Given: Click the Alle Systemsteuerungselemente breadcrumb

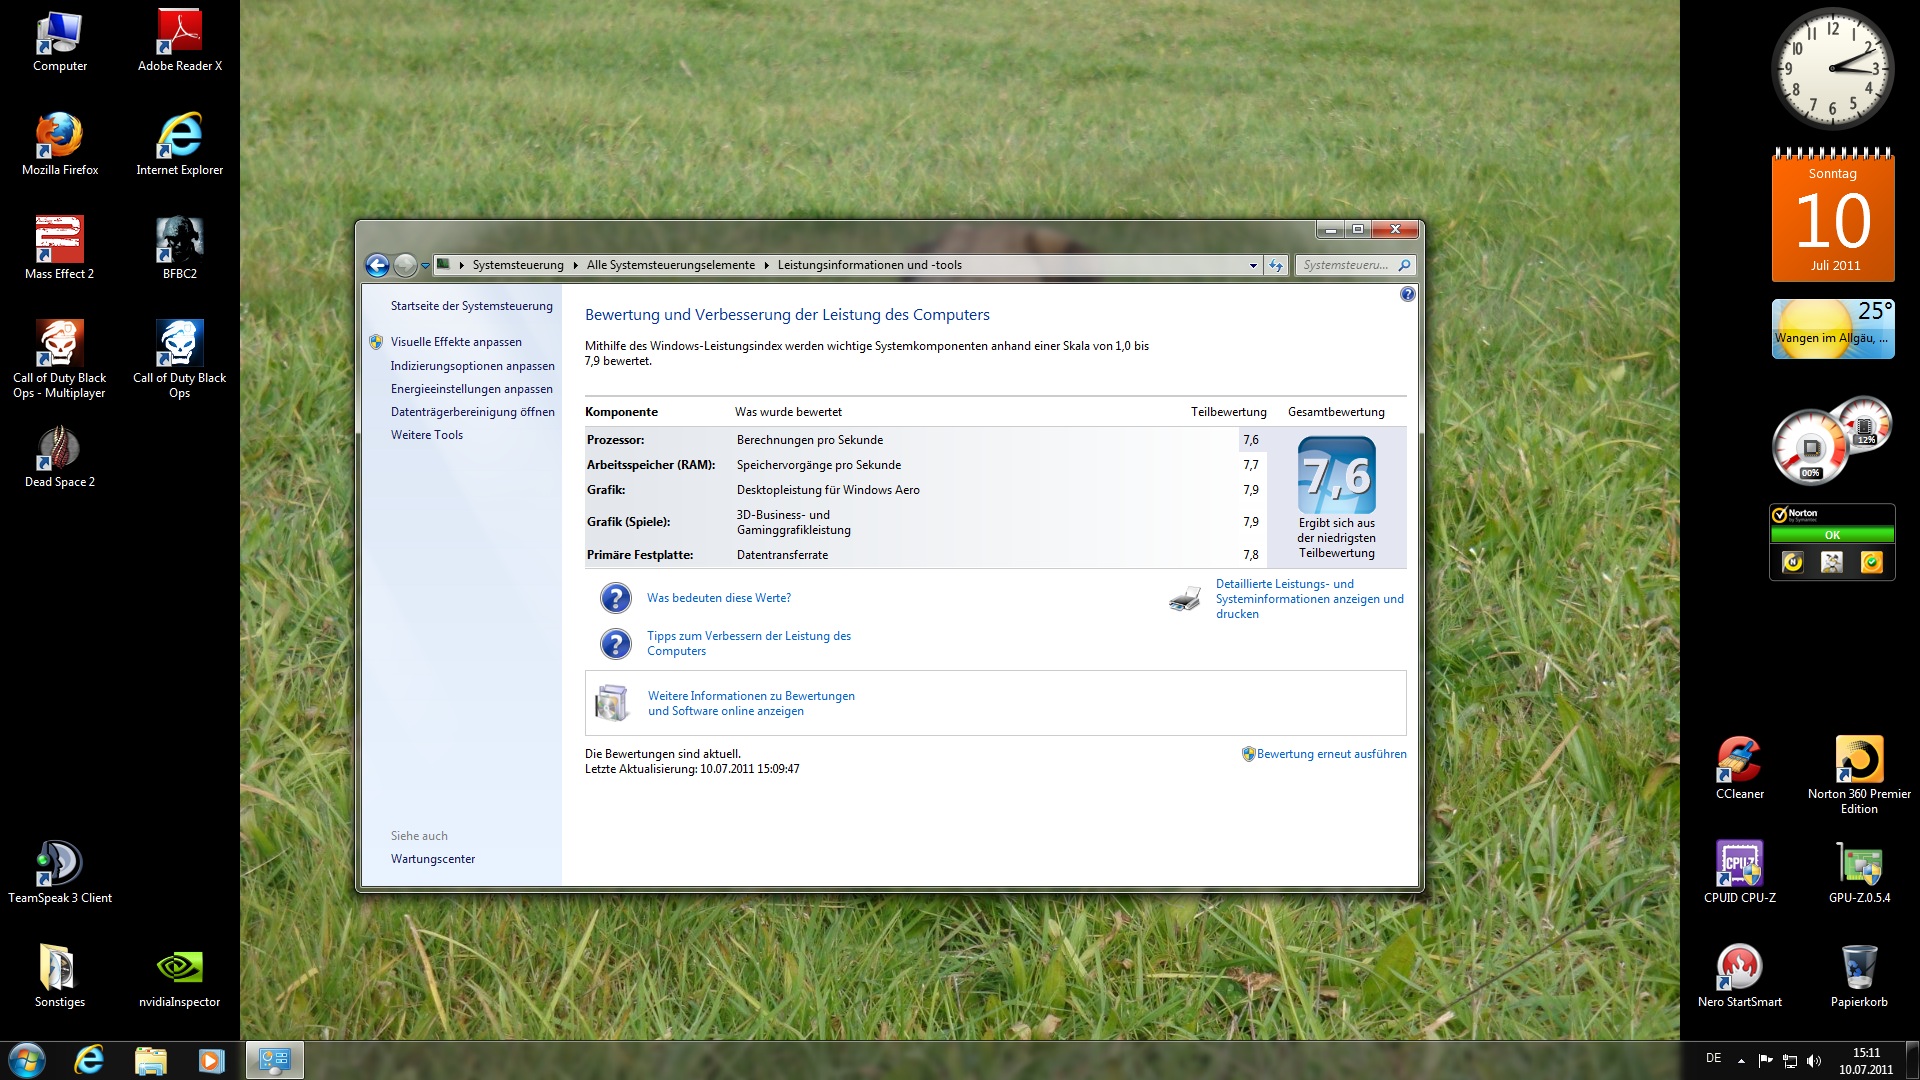Looking at the screenshot, I should (670, 265).
